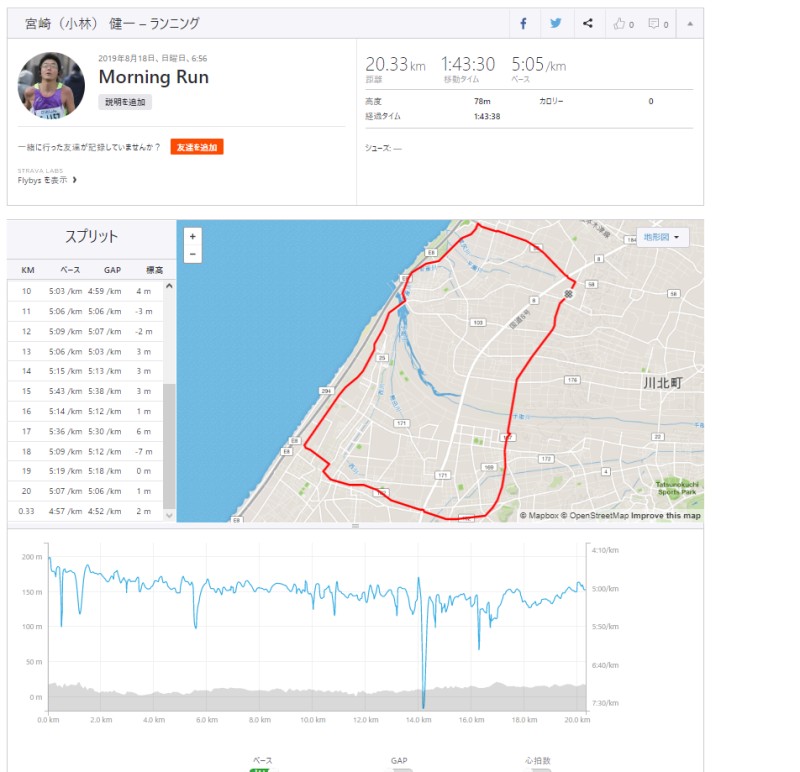This screenshot has width=800, height=772.
Task: Share the activity on Twitter
Action: click(x=555, y=24)
